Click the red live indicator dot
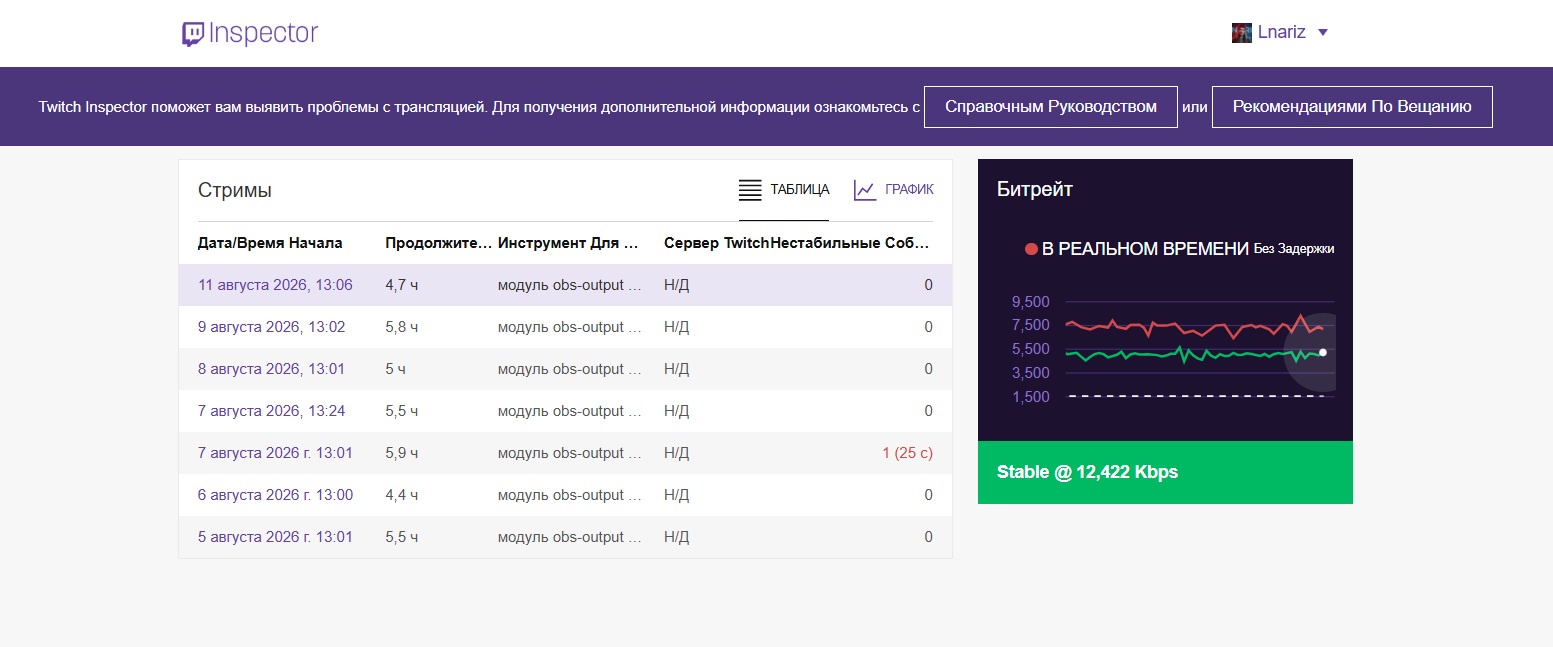This screenshot has width=1553, height=647. click(1031, 249)
